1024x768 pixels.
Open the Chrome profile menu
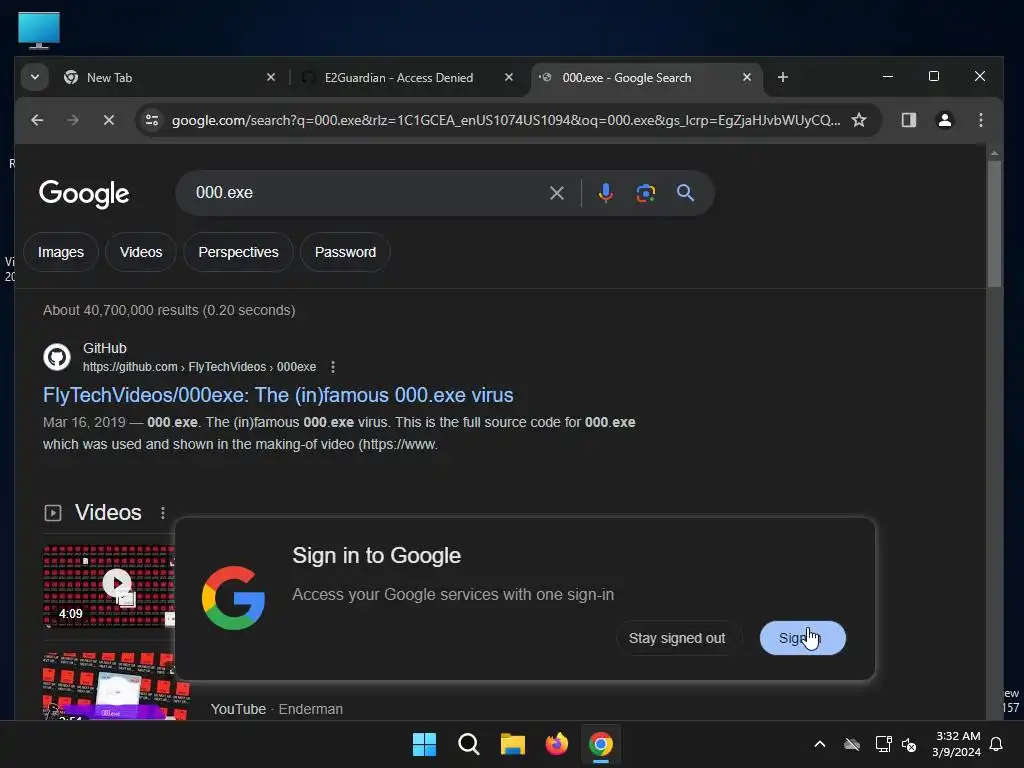click(944, 120)
